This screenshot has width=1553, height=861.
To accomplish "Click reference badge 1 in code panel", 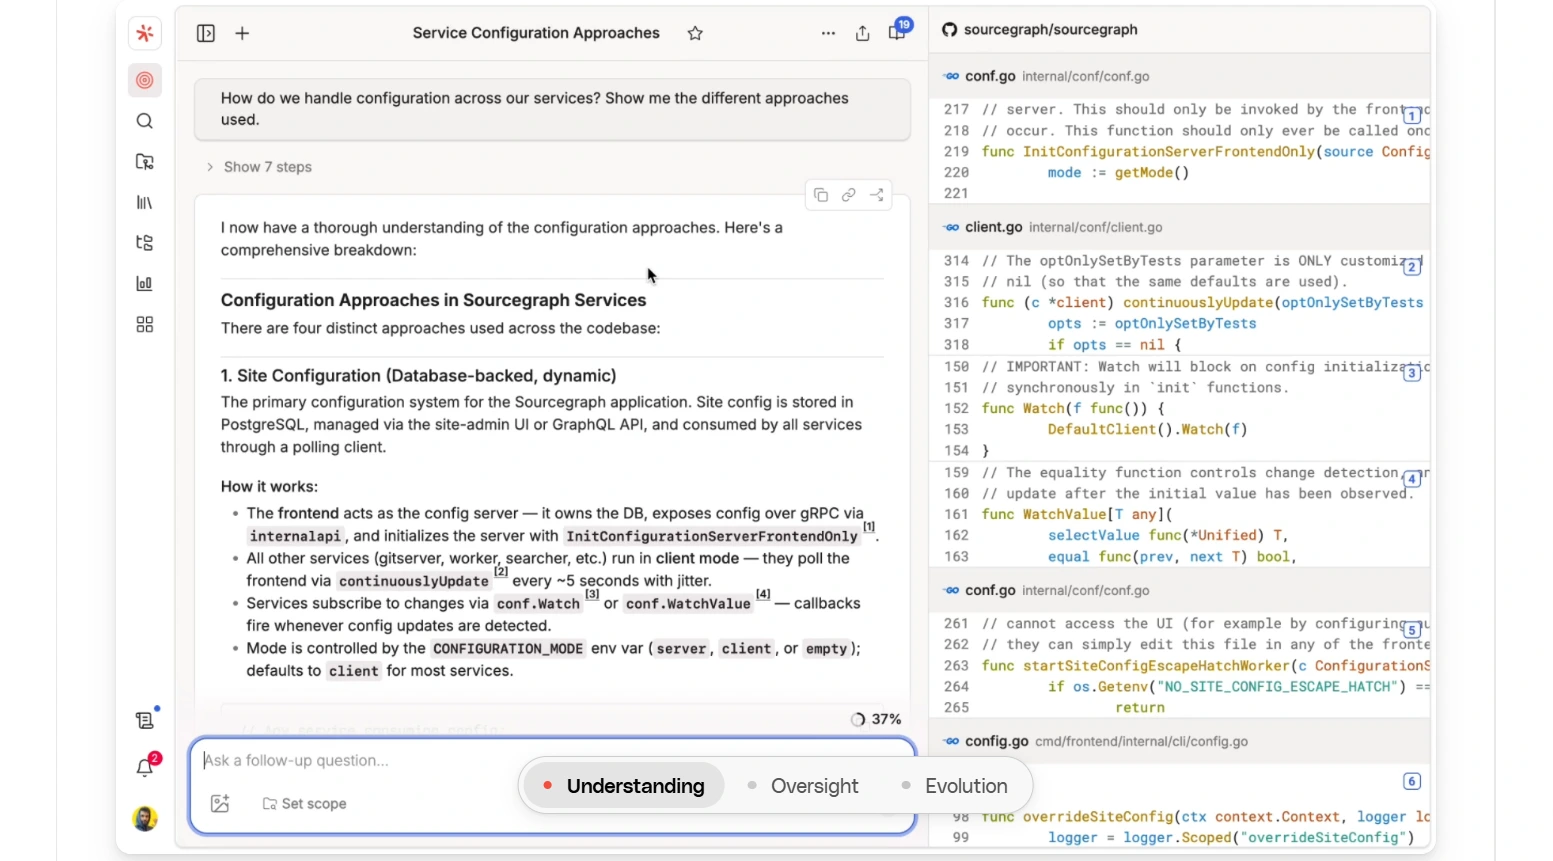I will 1412,116.
